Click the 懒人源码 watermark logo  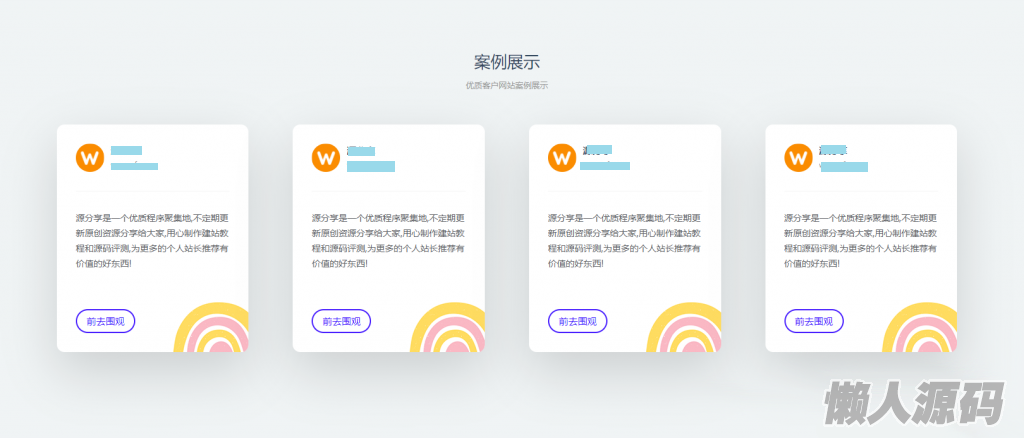tap(914, 404)
